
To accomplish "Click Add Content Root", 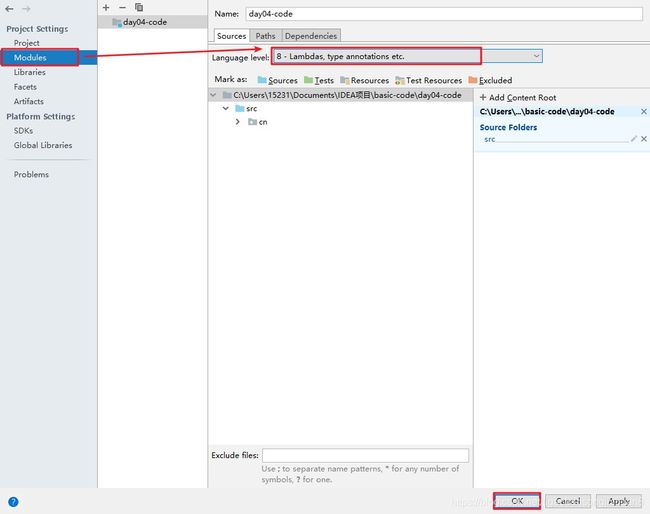I will click(518, 98).
